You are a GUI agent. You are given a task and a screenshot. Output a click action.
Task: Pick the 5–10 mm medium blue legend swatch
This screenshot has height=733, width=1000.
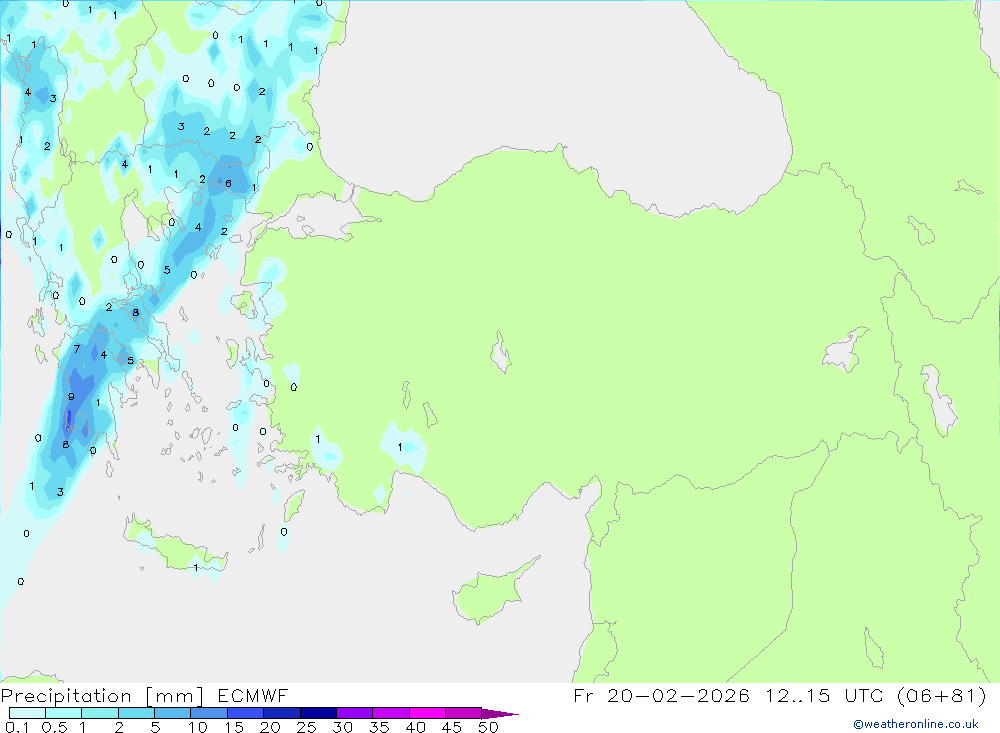tap(172, 713)
